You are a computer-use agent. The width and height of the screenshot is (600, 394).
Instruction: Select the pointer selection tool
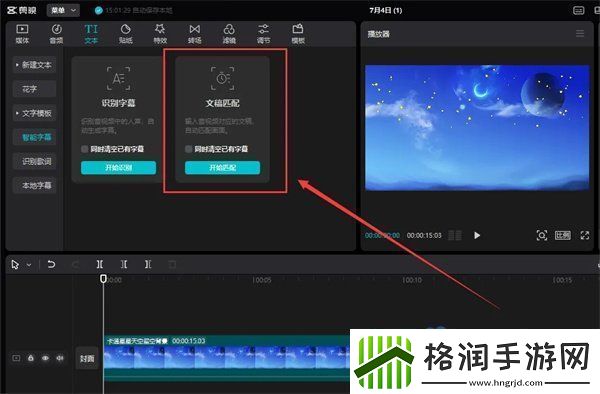(x=15, y=264)
